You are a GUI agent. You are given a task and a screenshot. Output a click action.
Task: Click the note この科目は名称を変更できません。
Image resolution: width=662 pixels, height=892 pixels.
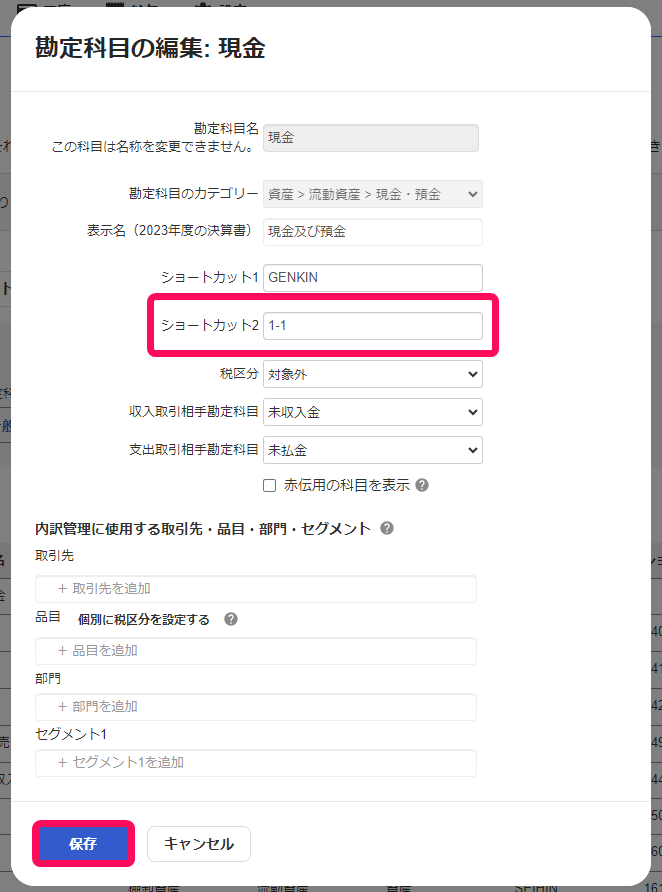(153, 147)
